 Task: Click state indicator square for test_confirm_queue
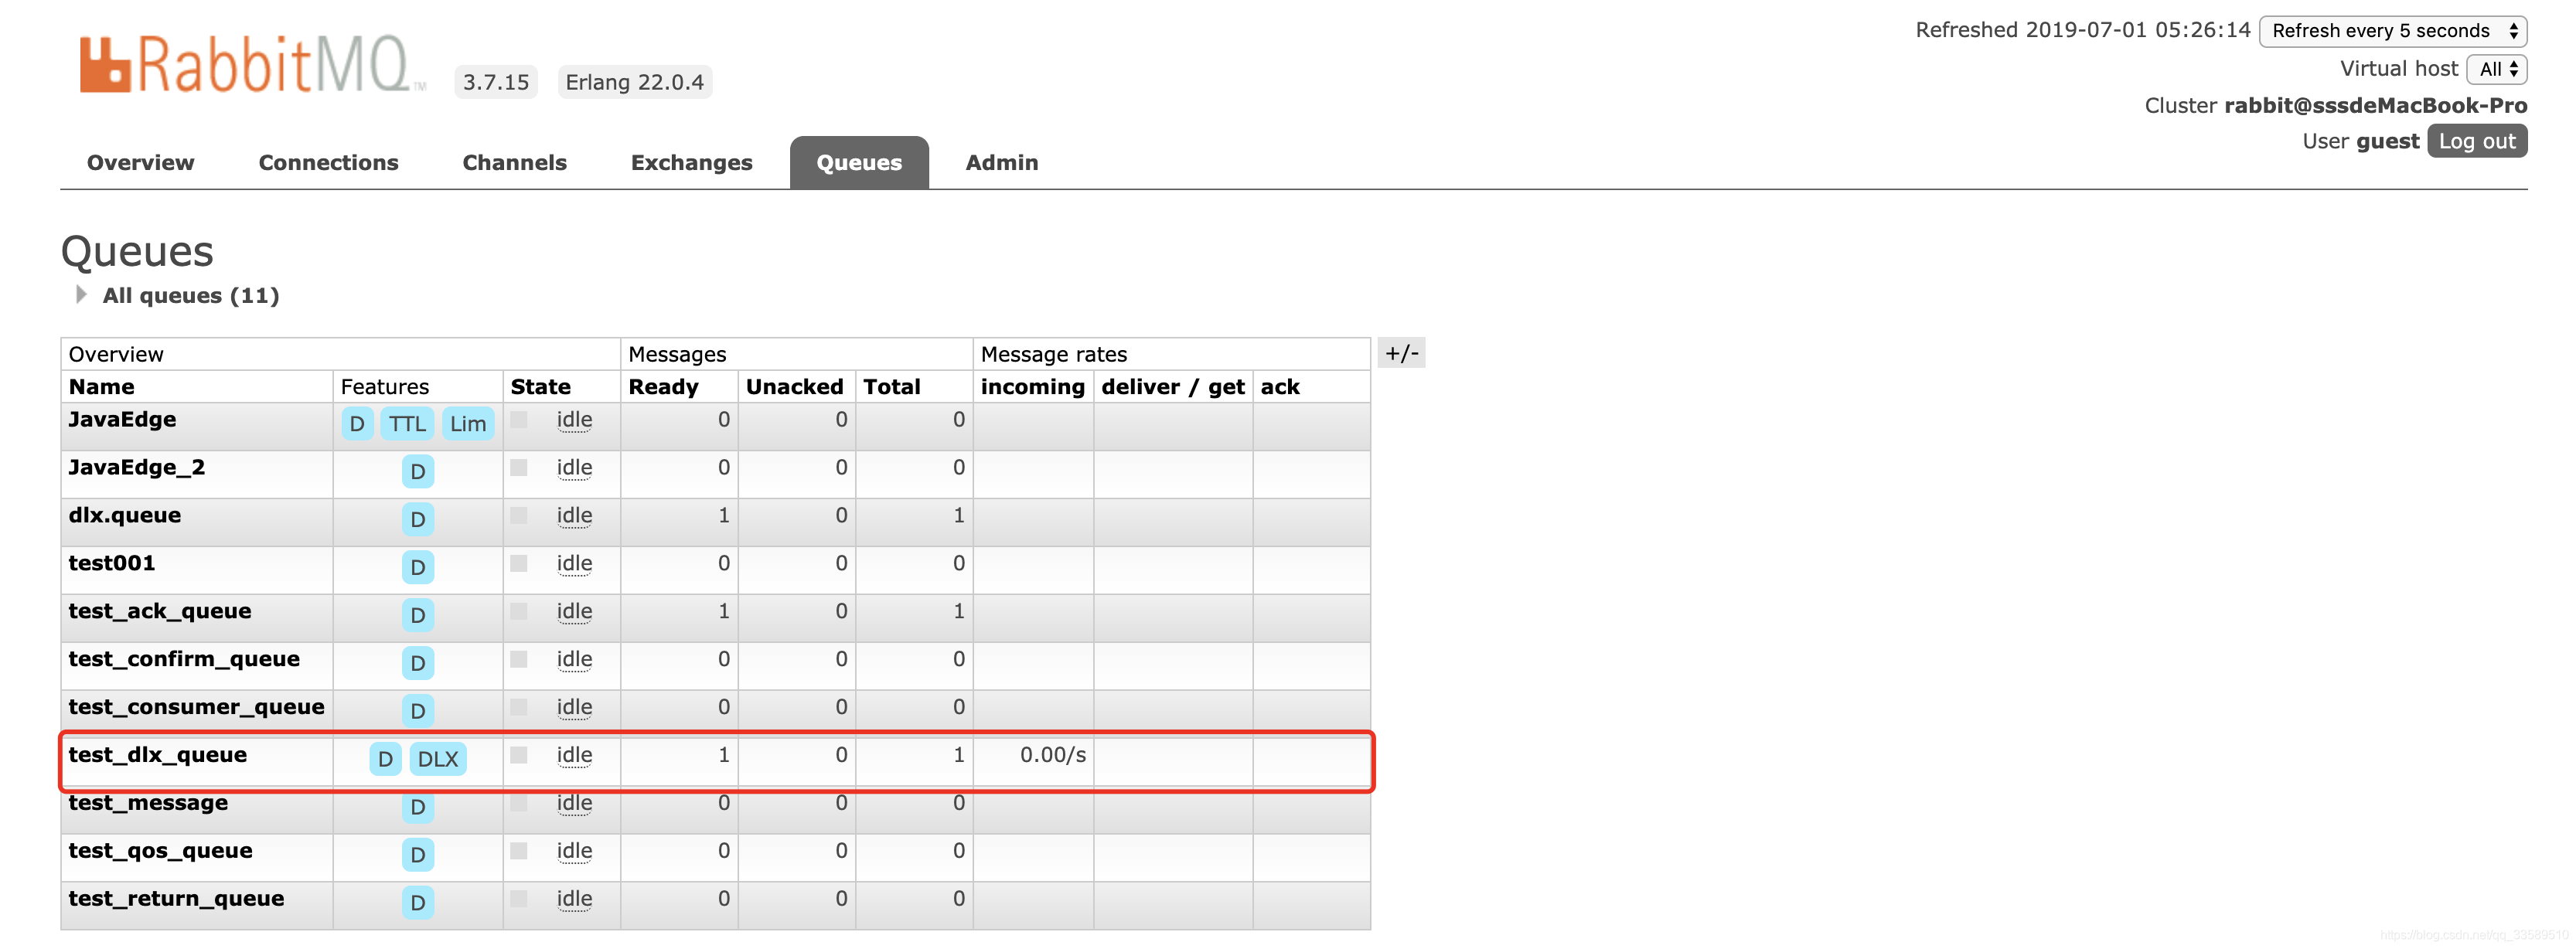[518, 660]
